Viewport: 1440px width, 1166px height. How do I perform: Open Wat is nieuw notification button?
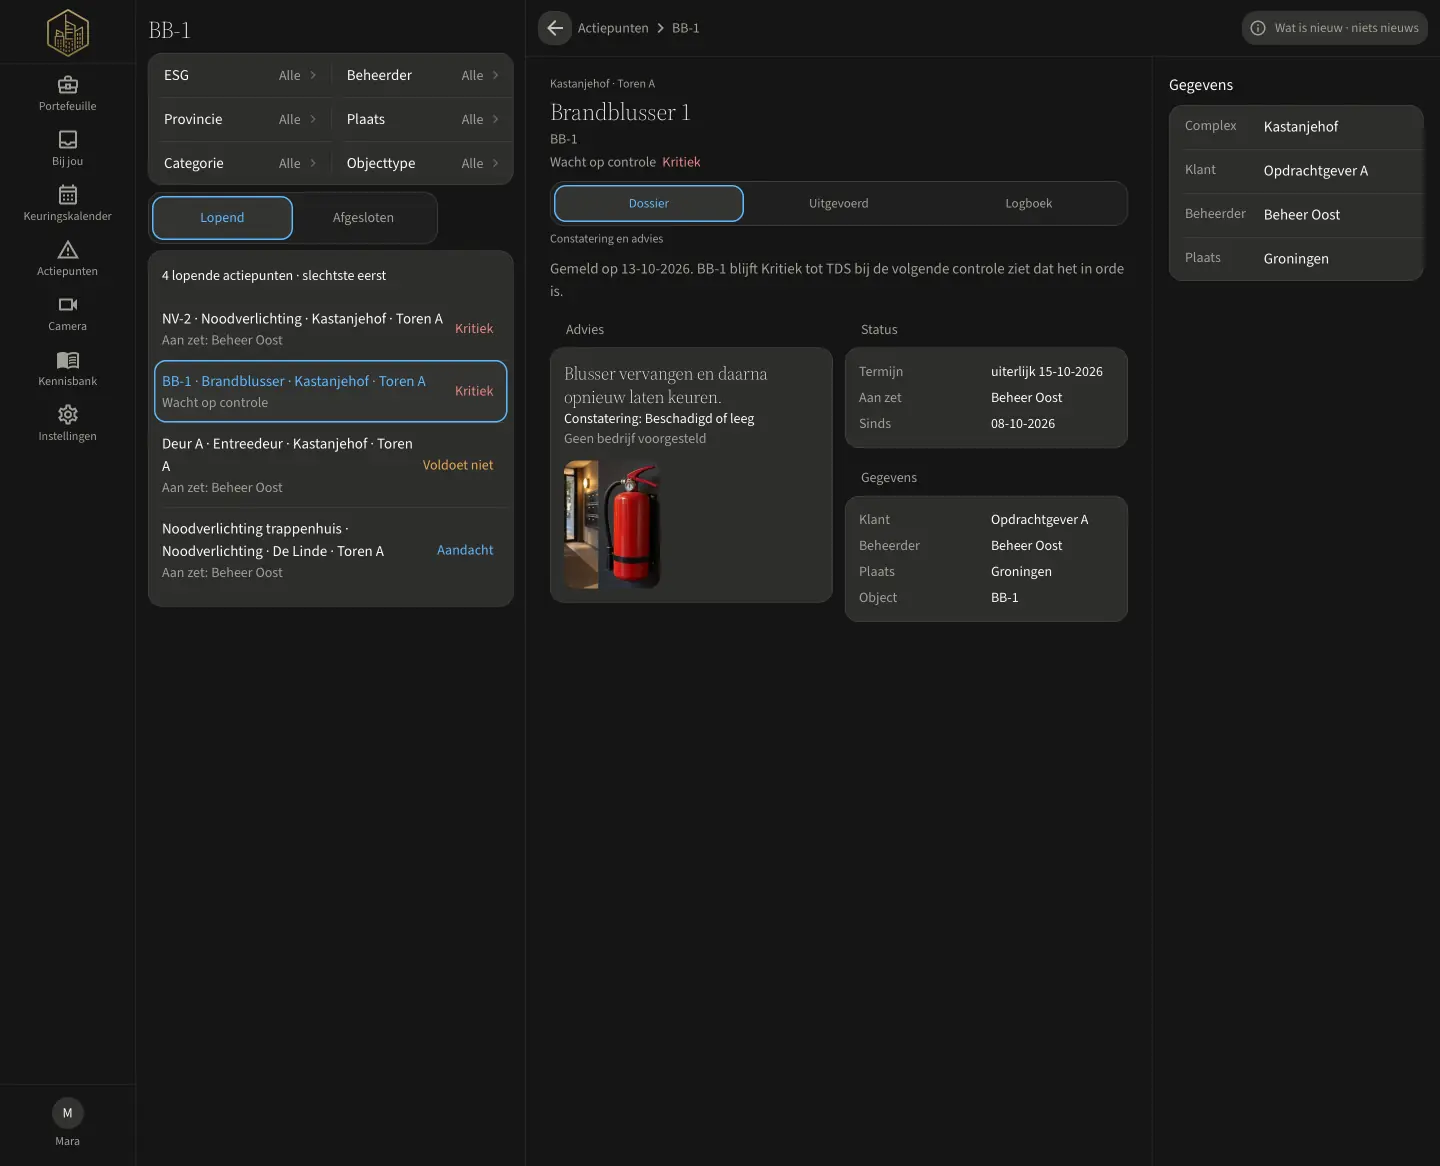point(1335,28)
